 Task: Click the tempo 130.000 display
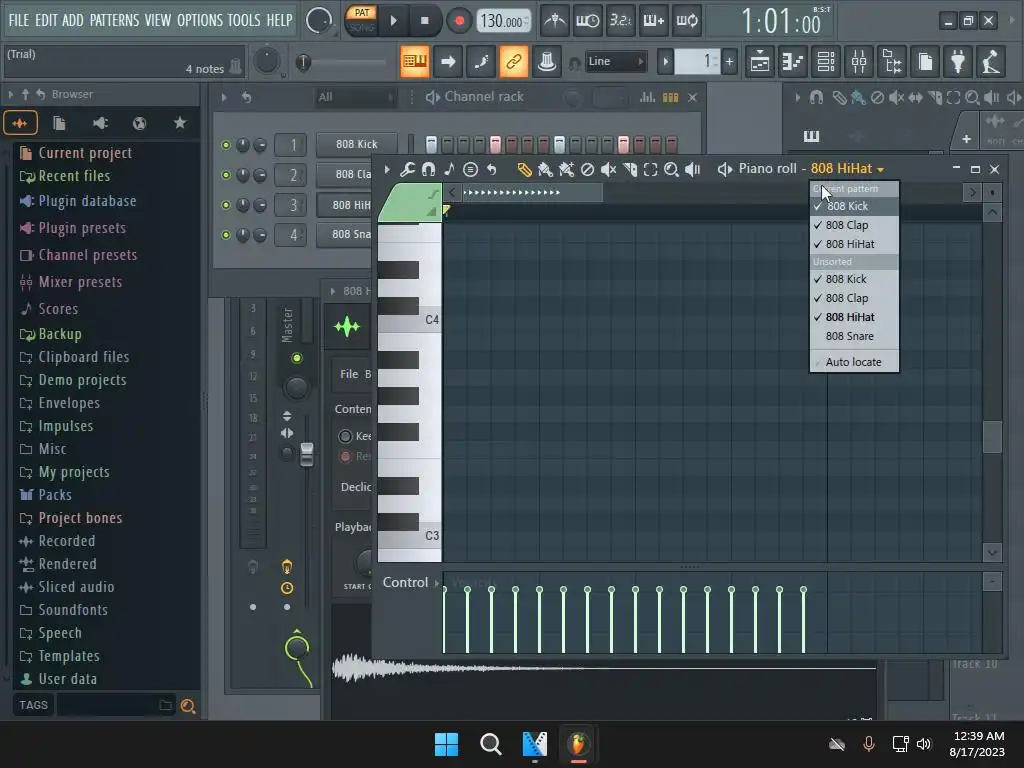(502, 21)
